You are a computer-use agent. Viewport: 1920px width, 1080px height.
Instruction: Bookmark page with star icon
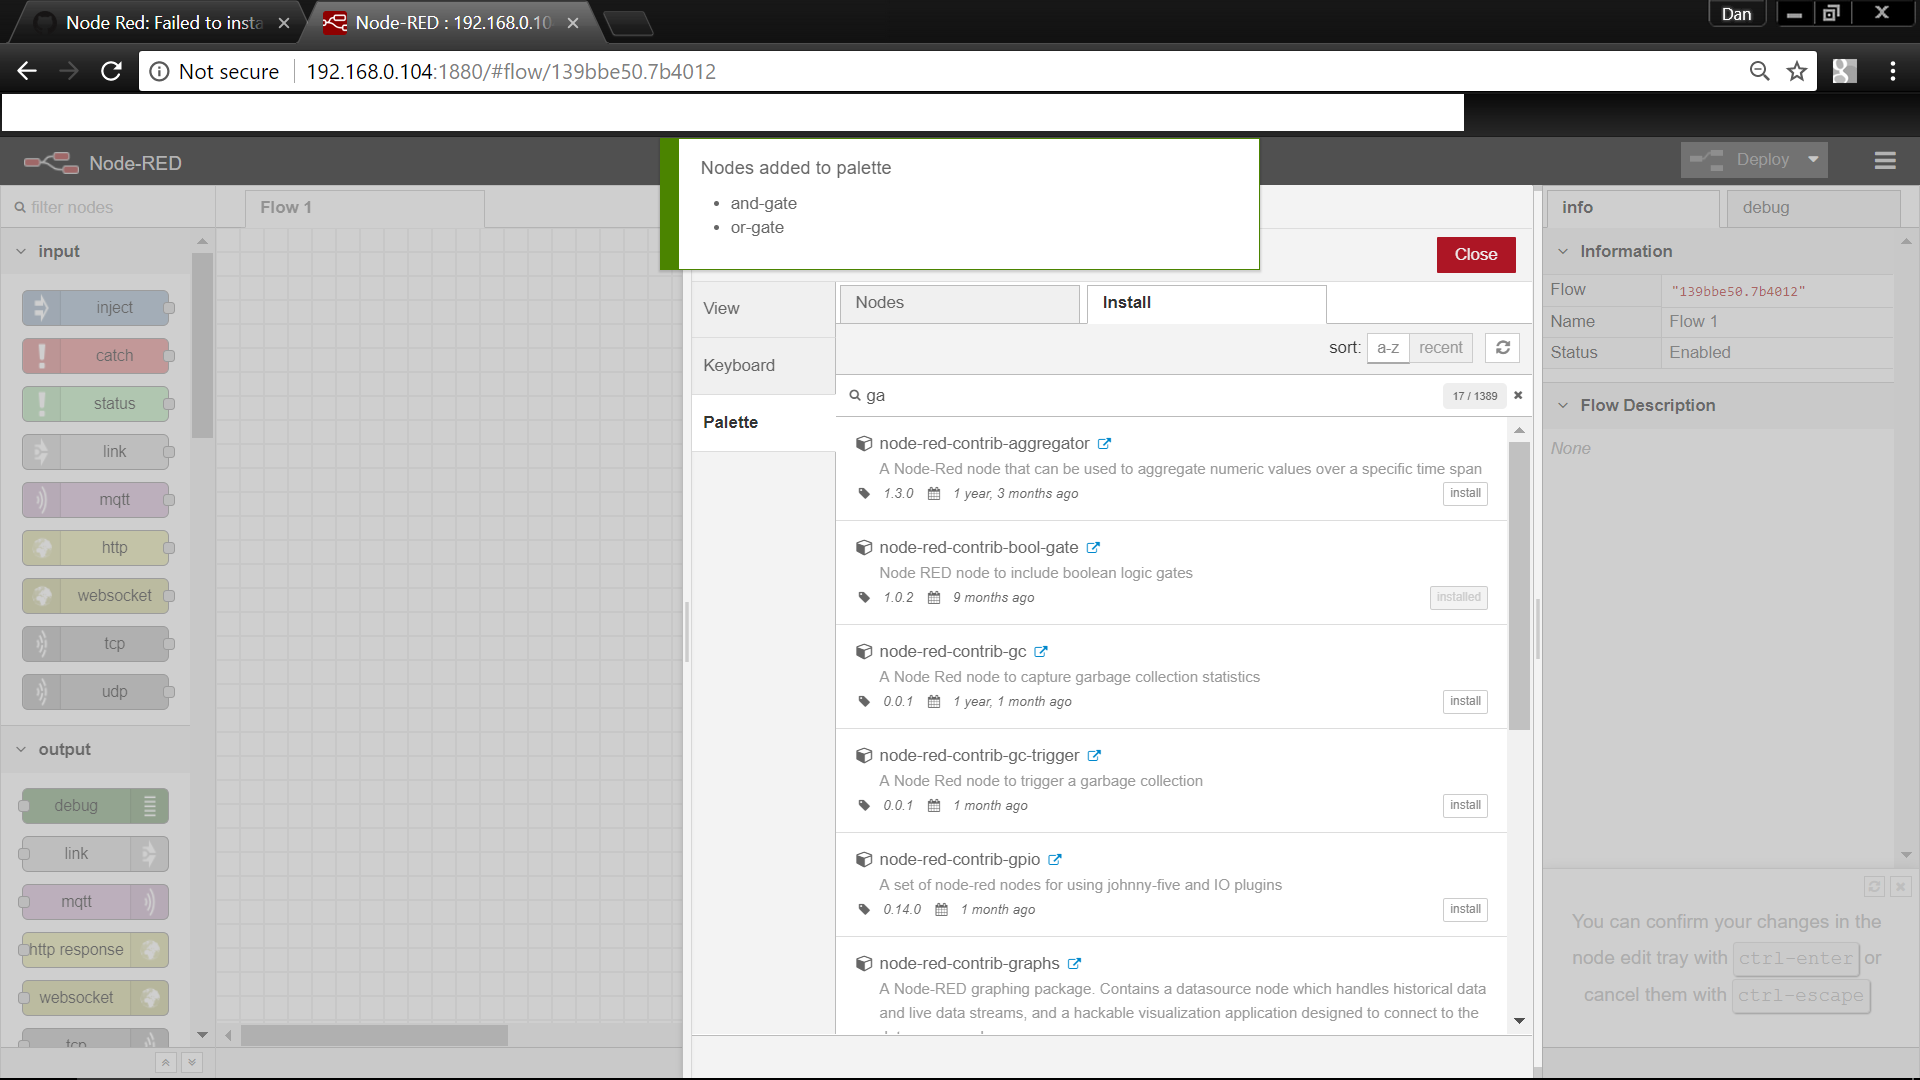click(x=1797, y=71)
